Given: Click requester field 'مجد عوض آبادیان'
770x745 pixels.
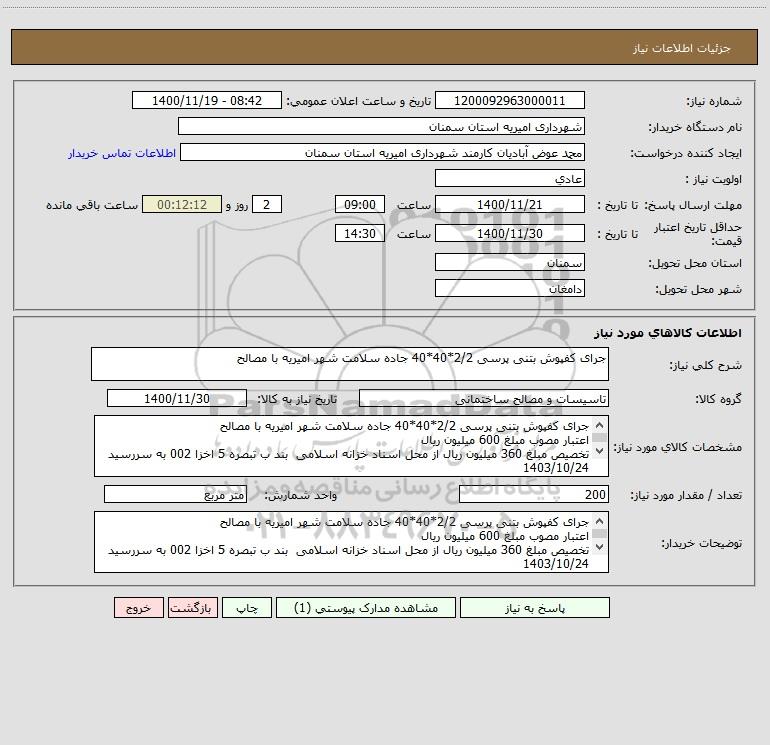Looking at the screenshot, I should [382, 152].
